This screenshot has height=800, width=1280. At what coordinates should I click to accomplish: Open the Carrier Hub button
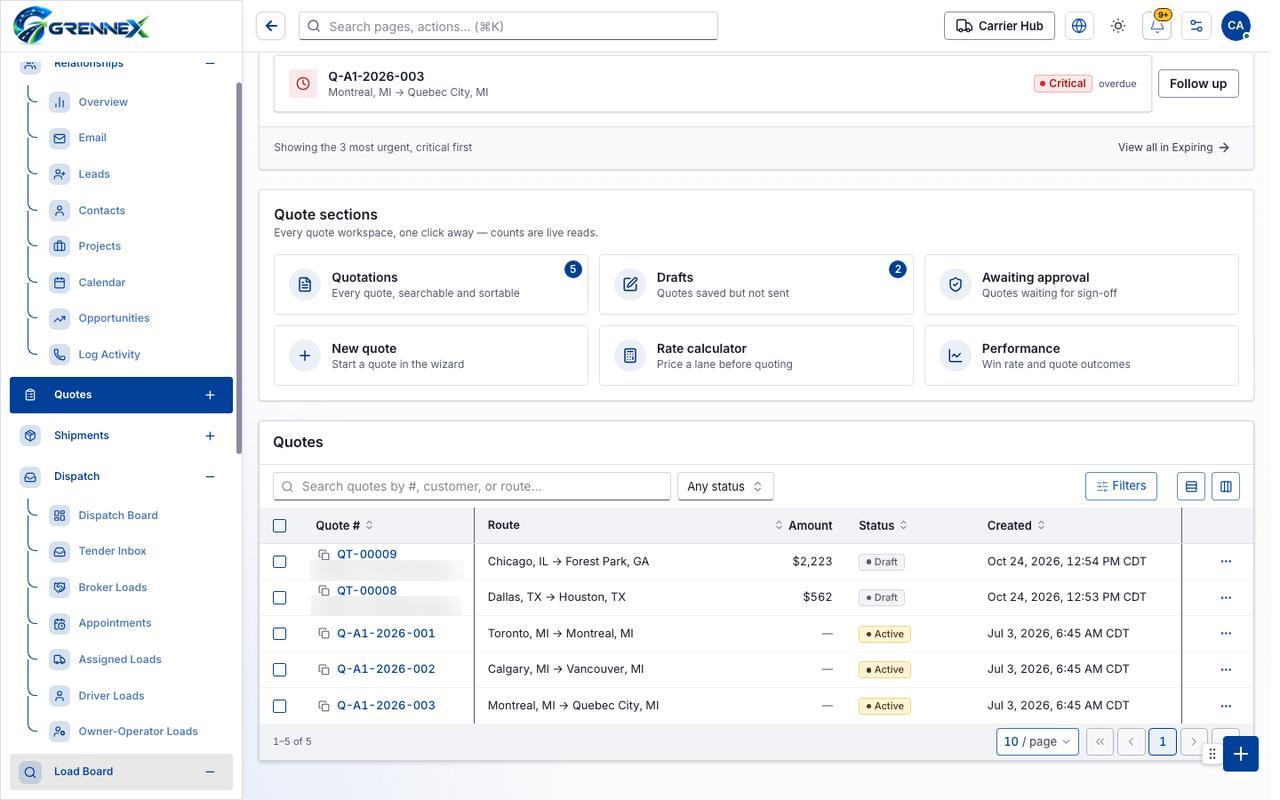(x=999, y=26)
